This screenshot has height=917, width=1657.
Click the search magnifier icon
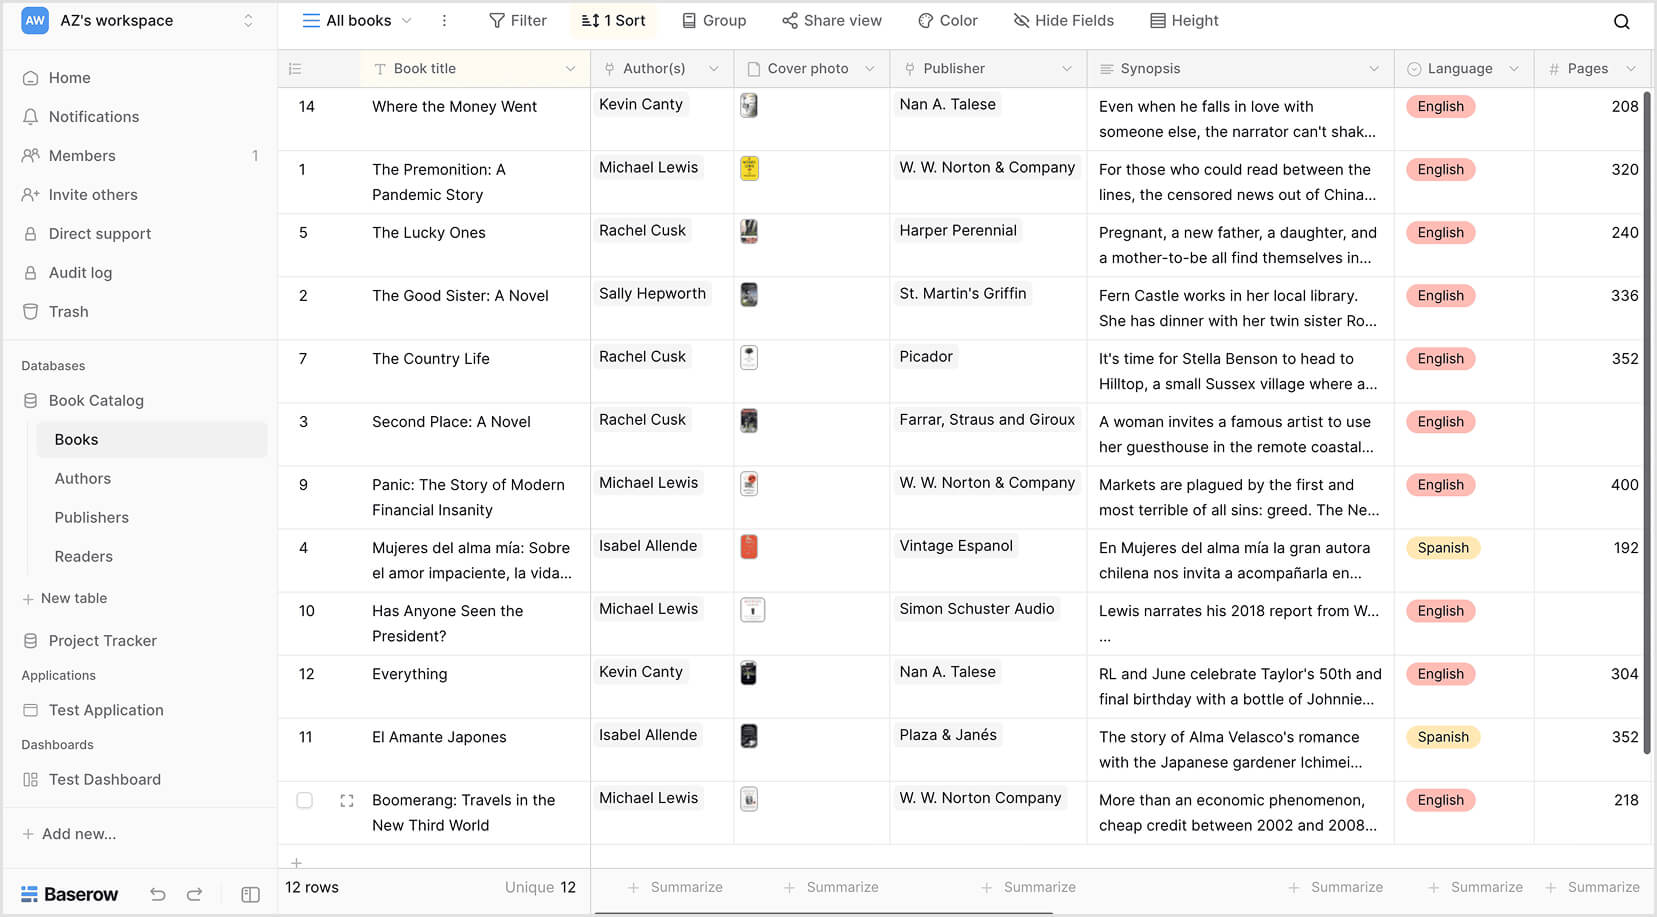click(x=1622, y=21)
